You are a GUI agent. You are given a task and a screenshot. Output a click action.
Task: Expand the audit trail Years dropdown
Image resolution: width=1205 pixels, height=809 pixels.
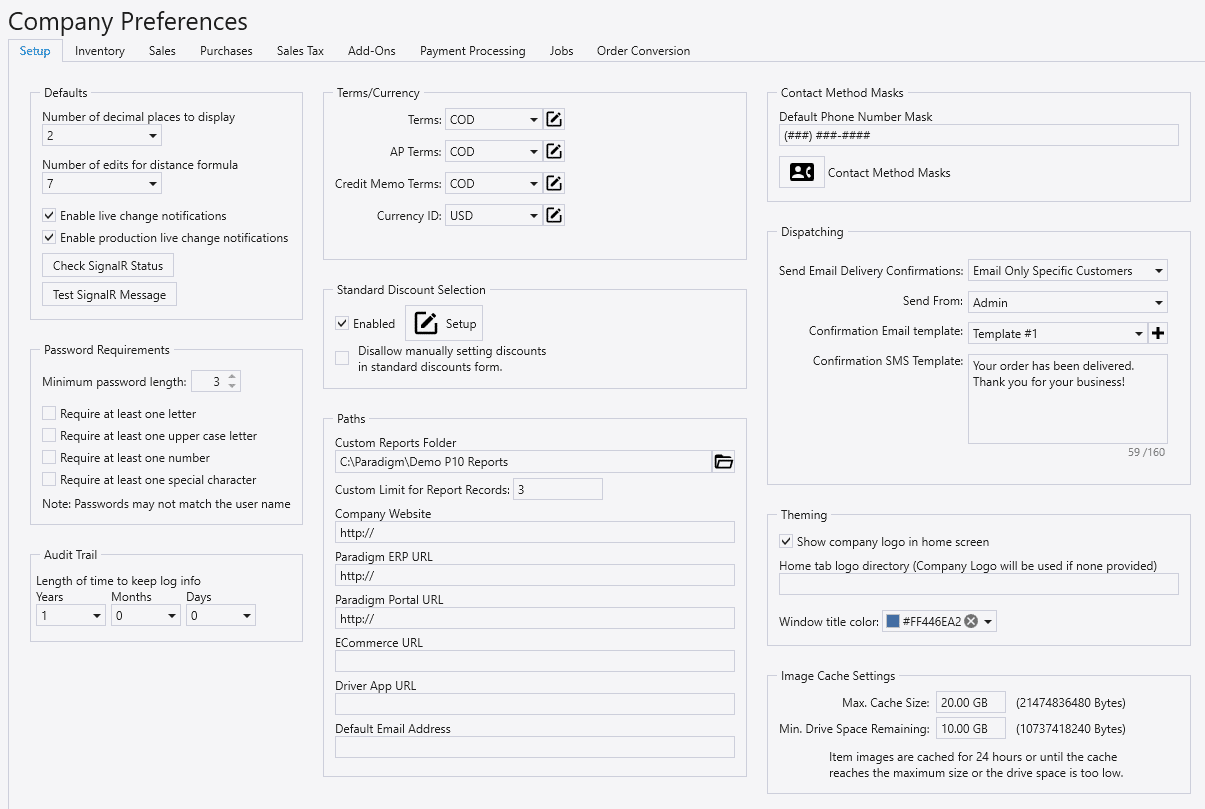[x=97, y=616]
